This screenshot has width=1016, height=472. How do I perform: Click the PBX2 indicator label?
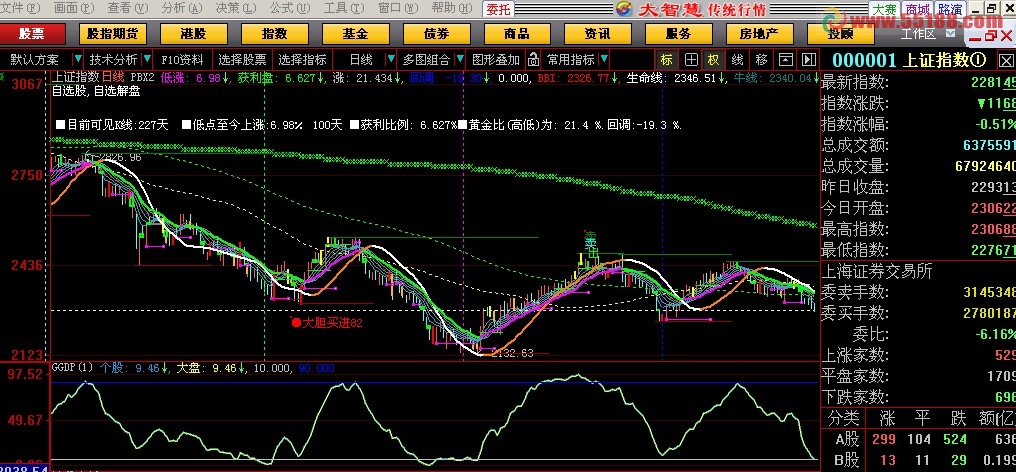click(142, 78)
